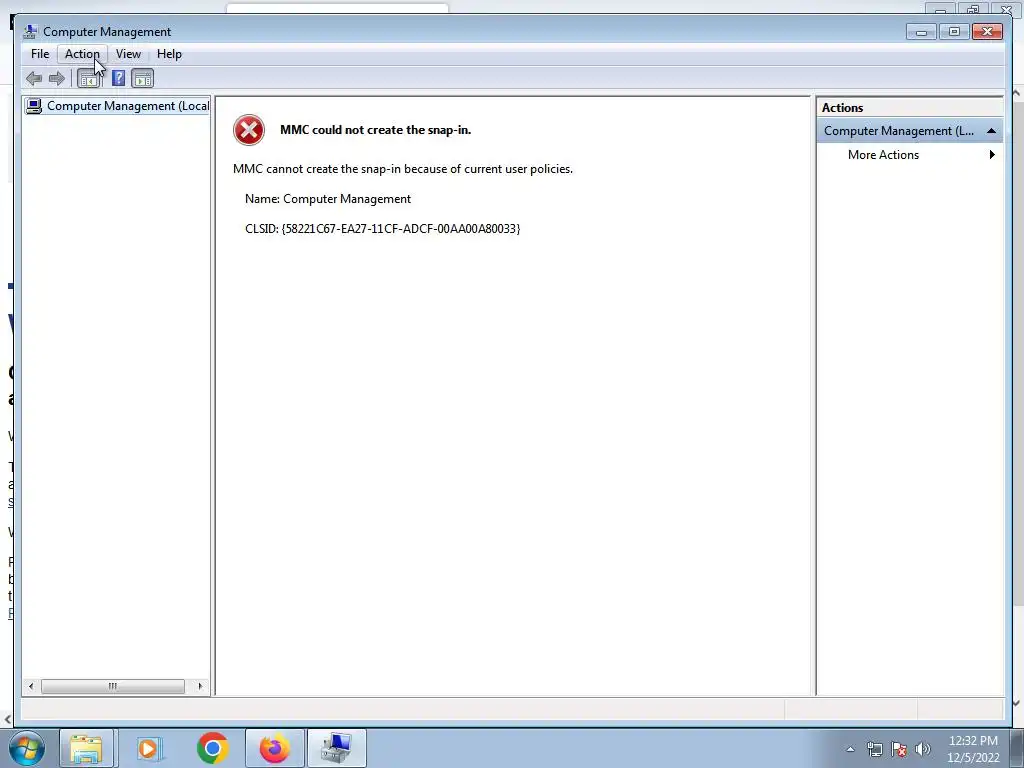1024x768 pixels.
Task: Click the Action Center flag icon
Action: 899,749
